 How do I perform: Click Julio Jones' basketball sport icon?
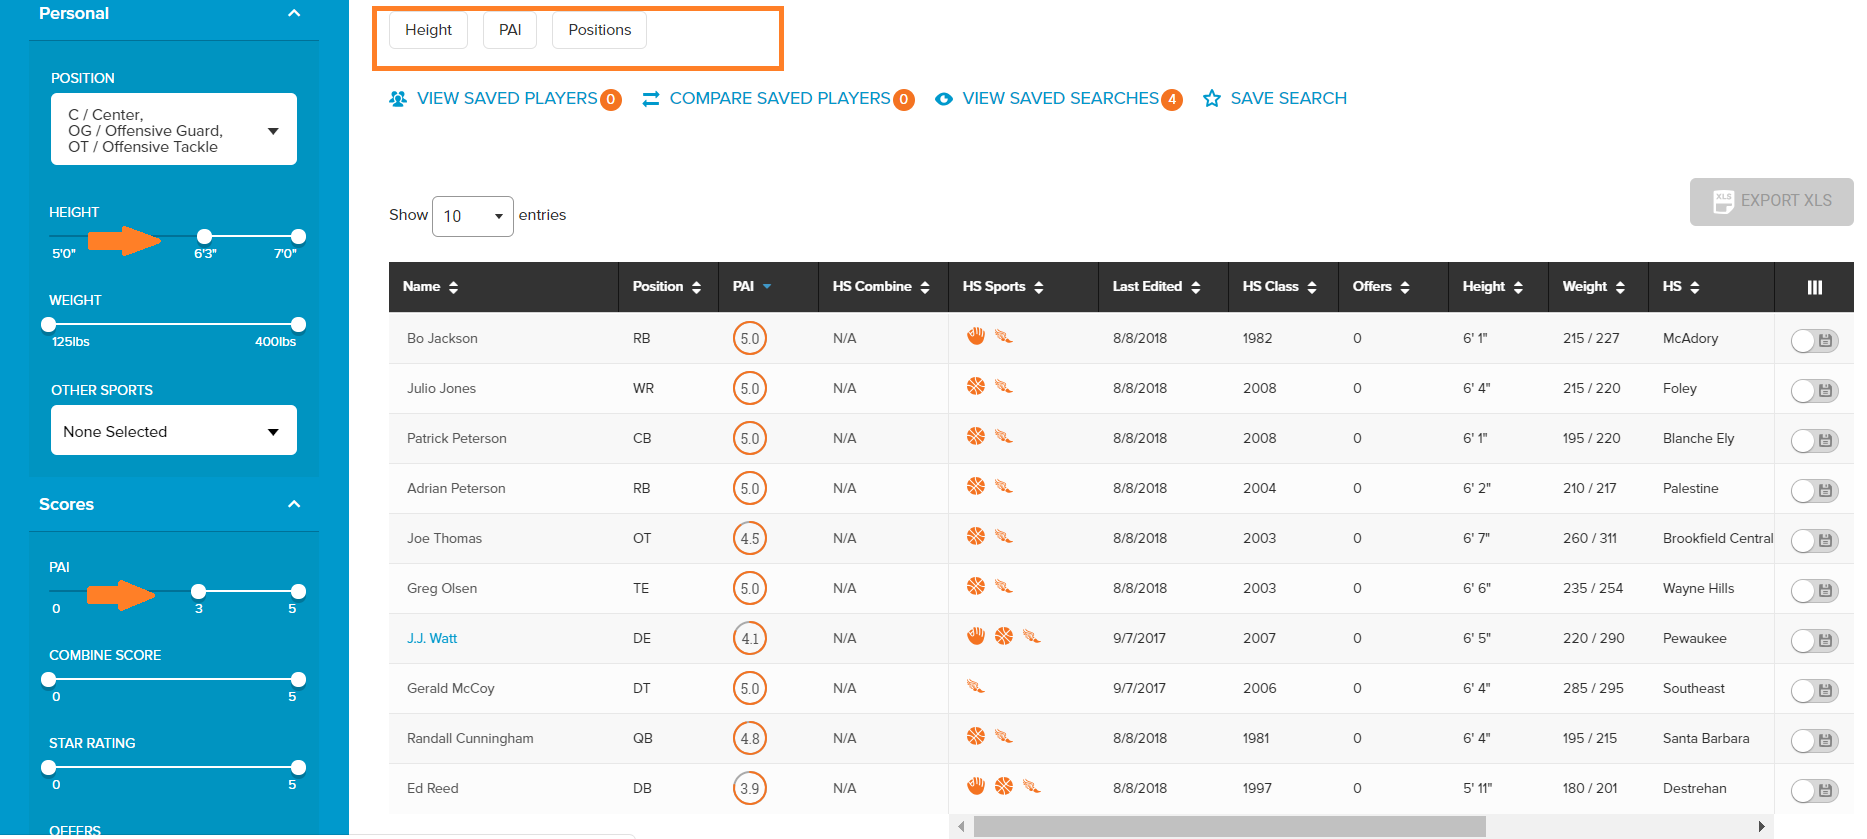click(x=976, y=386)
